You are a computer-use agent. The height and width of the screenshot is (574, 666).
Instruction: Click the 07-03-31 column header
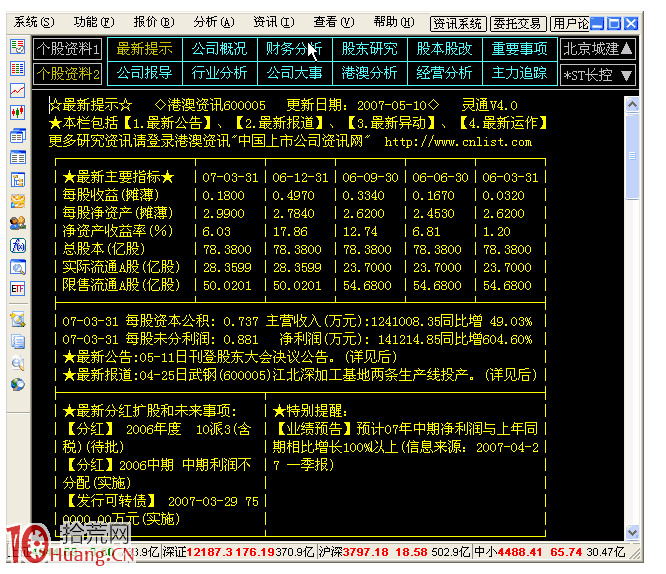[x=230, y=178]
